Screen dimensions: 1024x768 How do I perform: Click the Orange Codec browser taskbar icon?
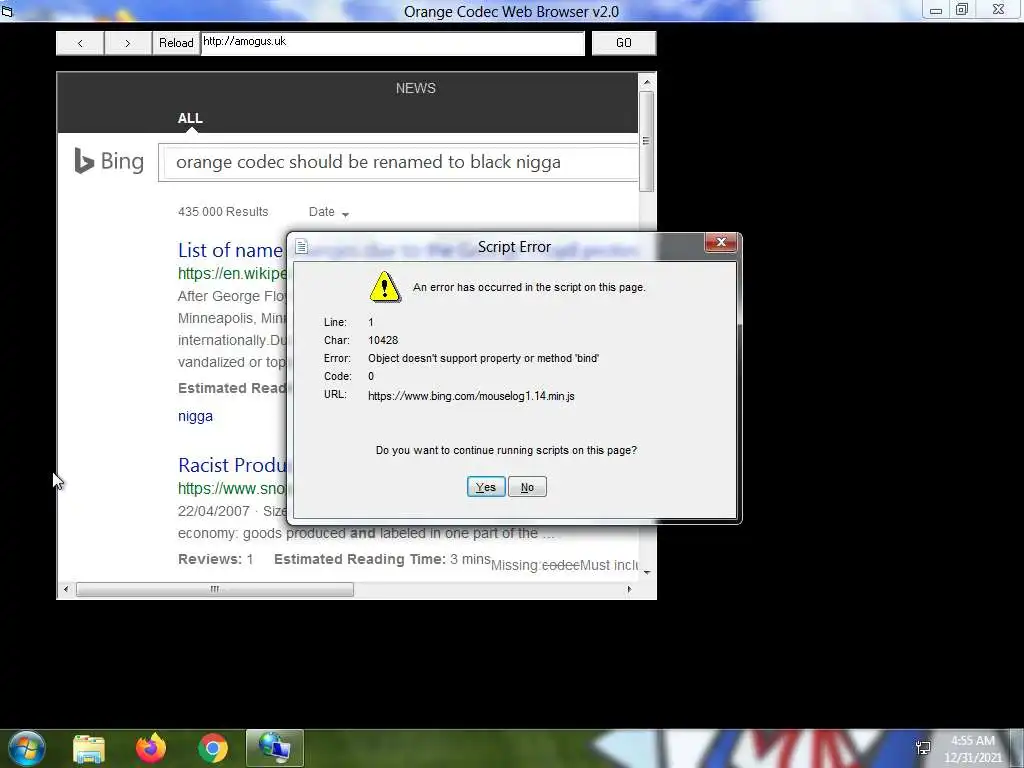point(275,748)
